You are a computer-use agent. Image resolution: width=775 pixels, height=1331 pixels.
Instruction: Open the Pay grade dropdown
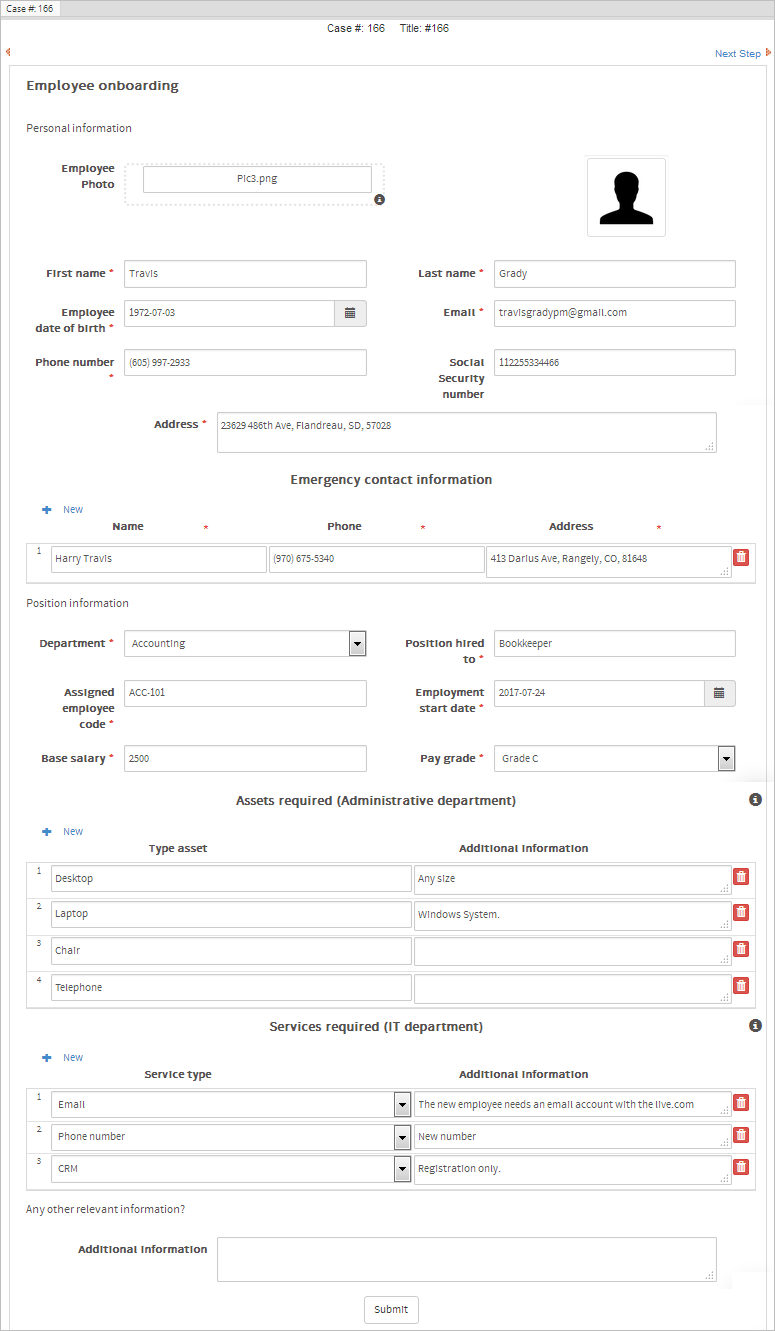pyautogui.click(x=726, y=759)
